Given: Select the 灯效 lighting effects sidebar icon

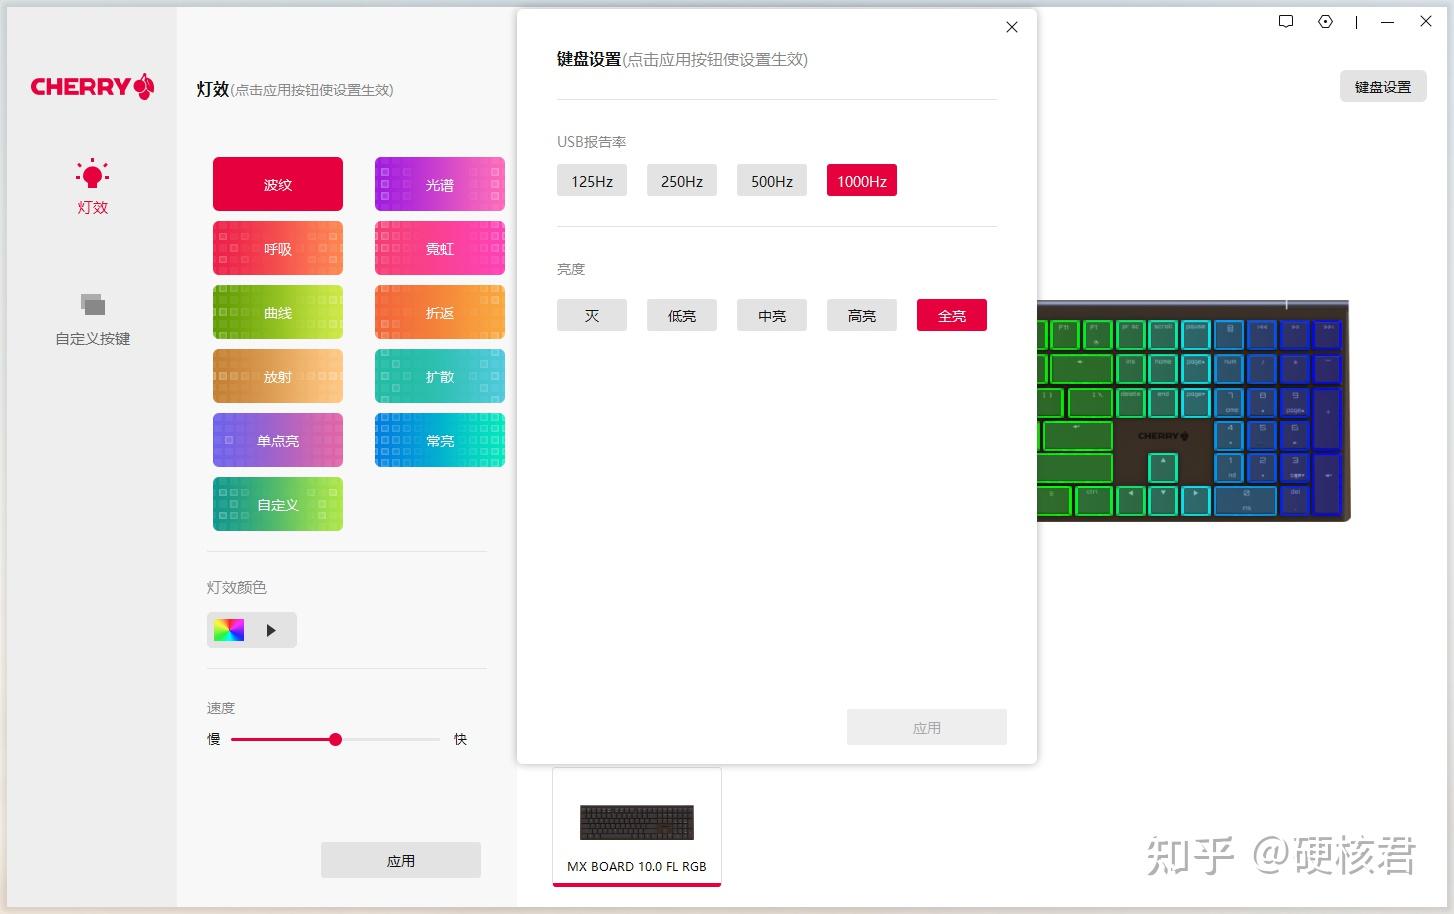Looking at the screenshot, I should pyautogui.click(x=92, y=186).
